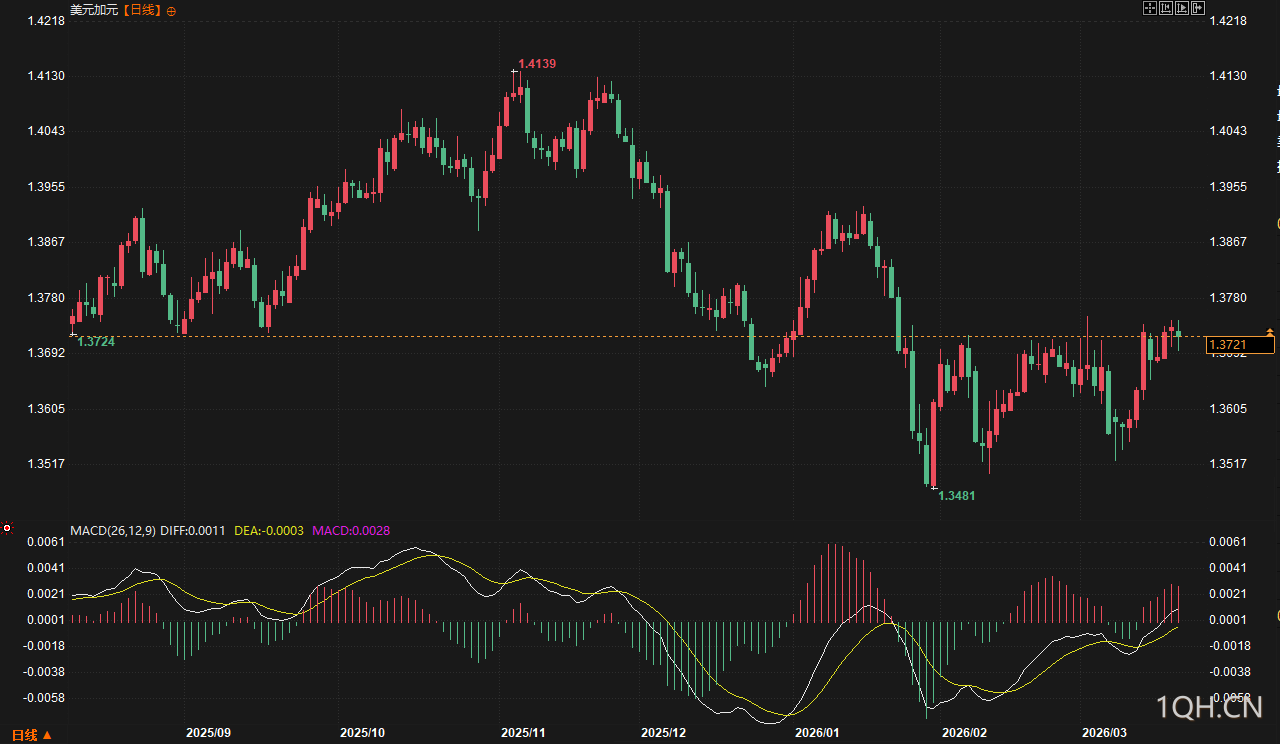Click the 美元加元 symbol title
Image resolution: width=1280 pixels, height=744 pixels.
click(93, 10)
